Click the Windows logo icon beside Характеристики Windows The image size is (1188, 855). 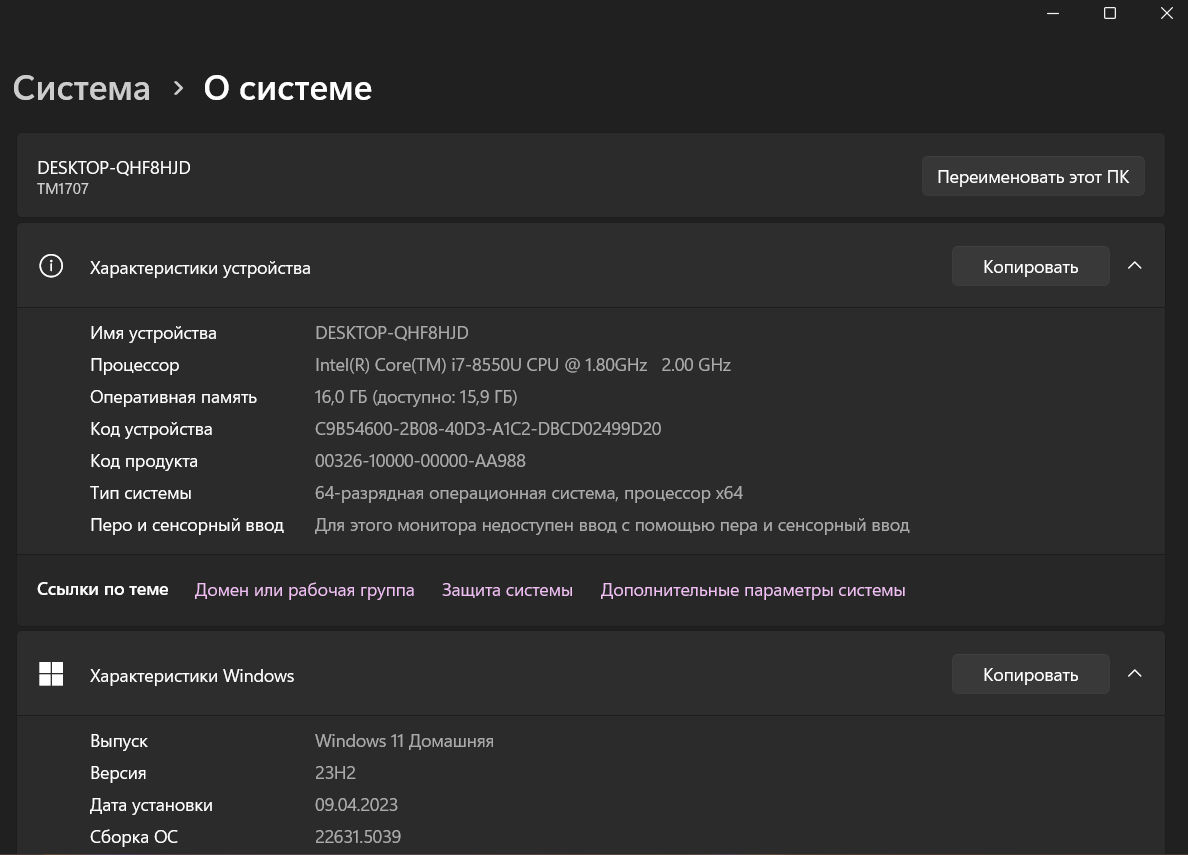click(x=51, y=674)
